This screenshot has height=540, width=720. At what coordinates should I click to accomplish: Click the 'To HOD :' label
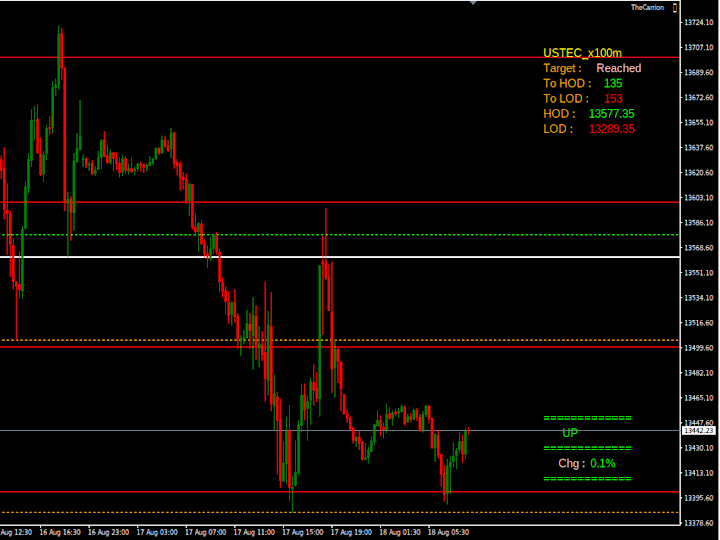[567, 83]
